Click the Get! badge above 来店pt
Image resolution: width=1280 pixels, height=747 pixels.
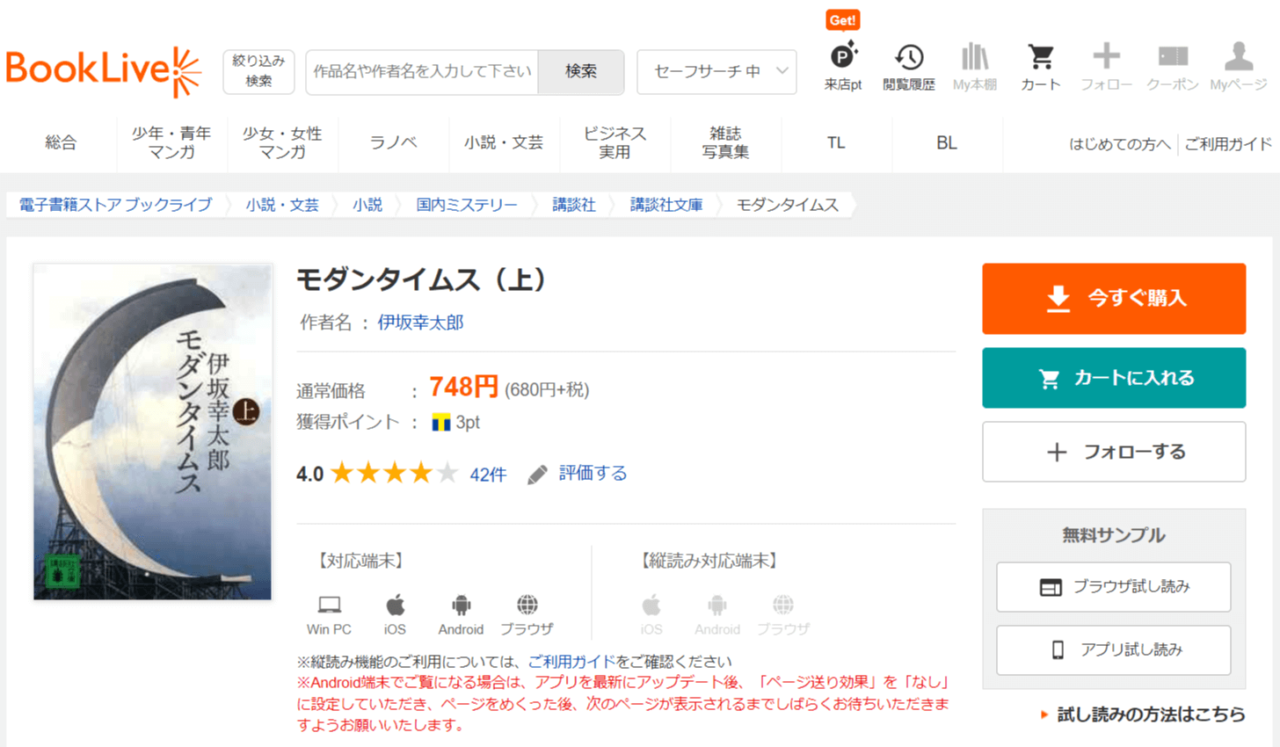click(843, 20)
